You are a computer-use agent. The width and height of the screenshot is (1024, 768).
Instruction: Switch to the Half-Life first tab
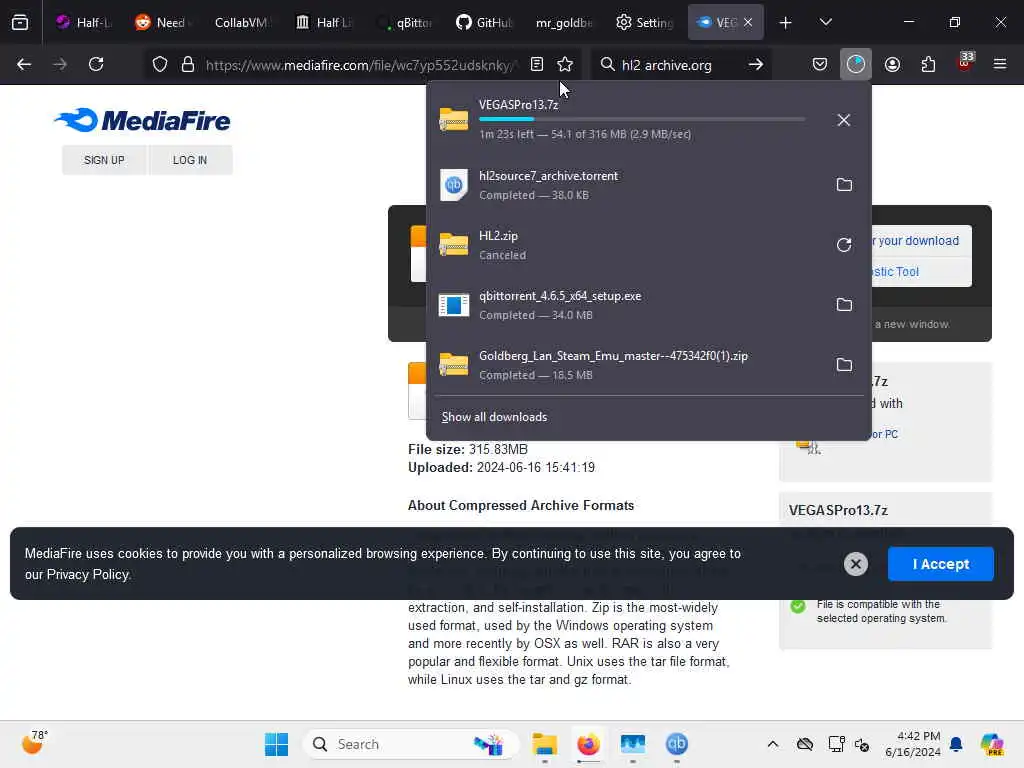[84, 22]
